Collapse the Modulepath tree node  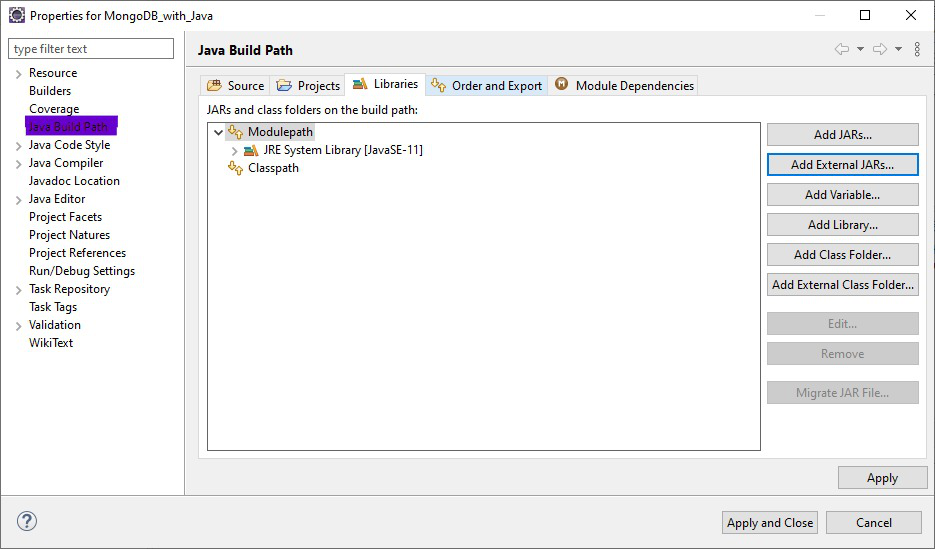[x=218, y=132]
